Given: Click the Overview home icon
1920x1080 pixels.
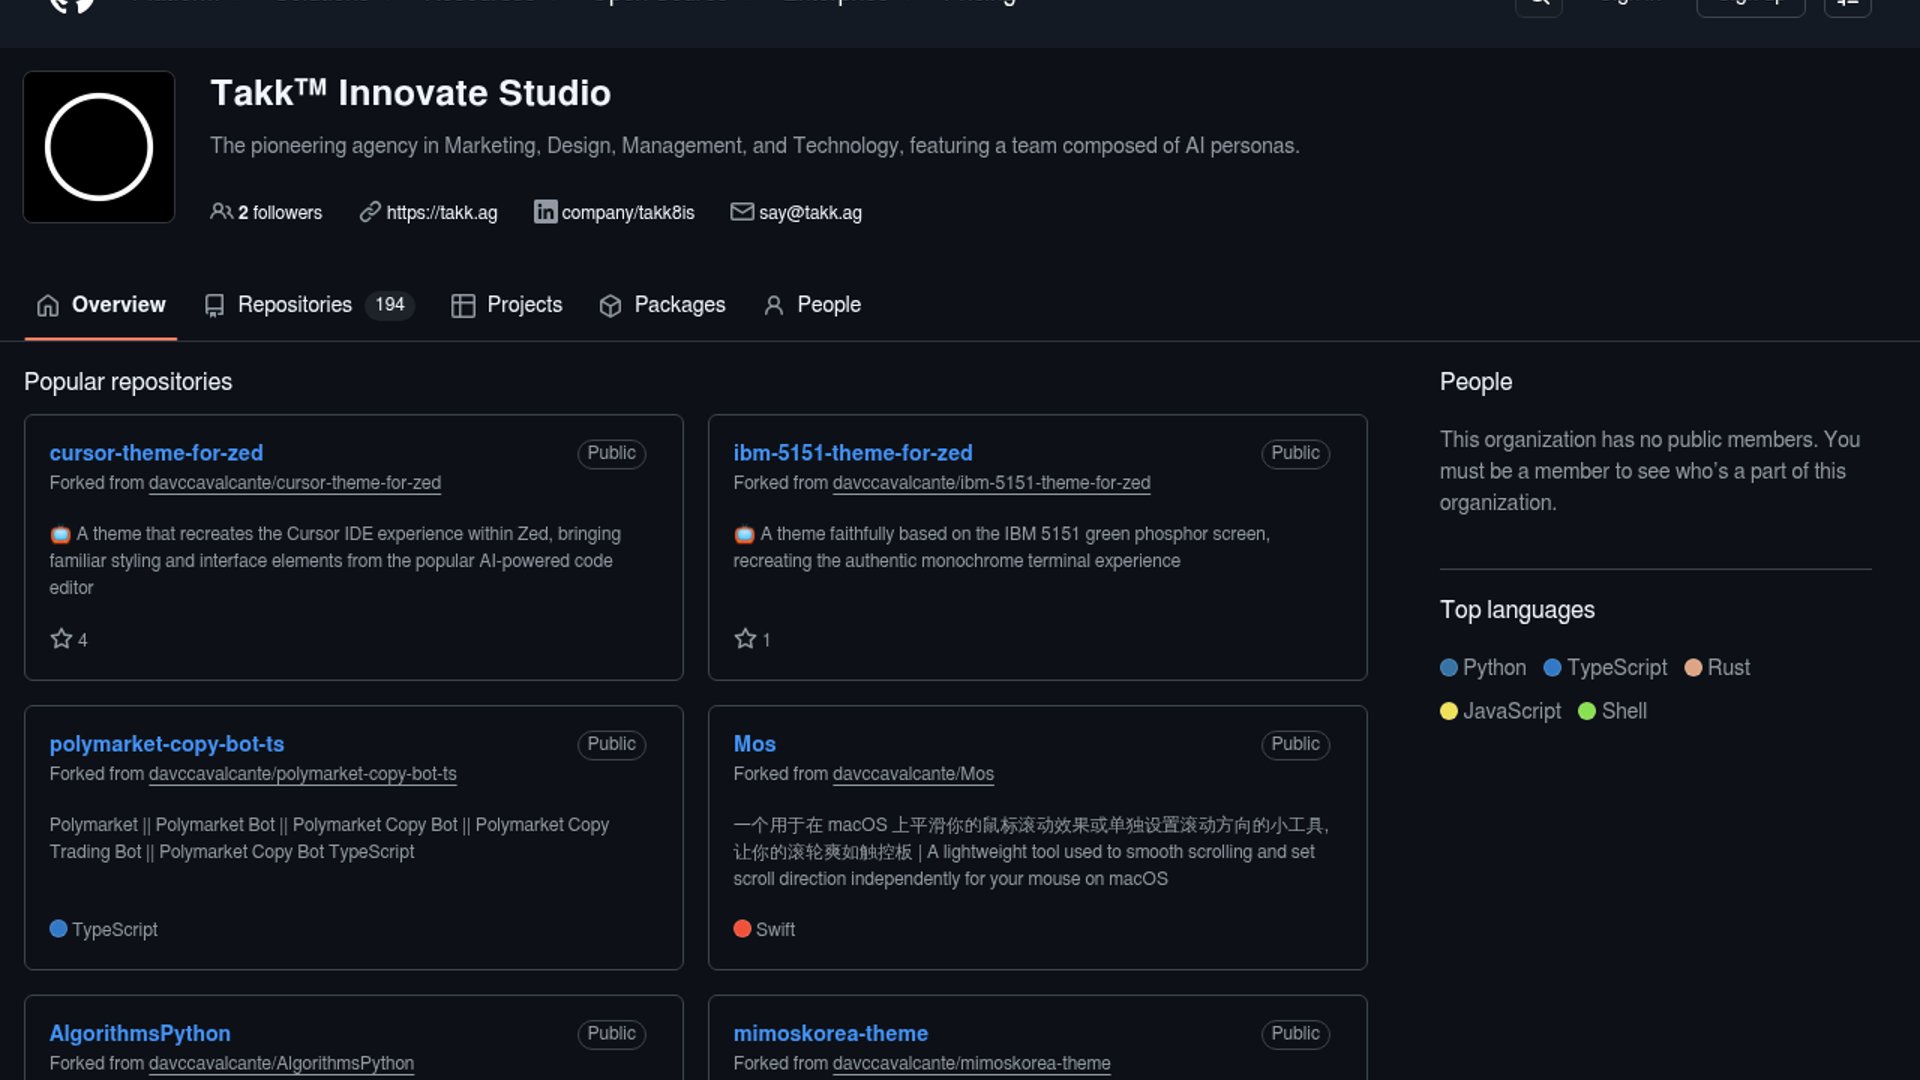Looking at the screenshot, I should pos(48,306).
